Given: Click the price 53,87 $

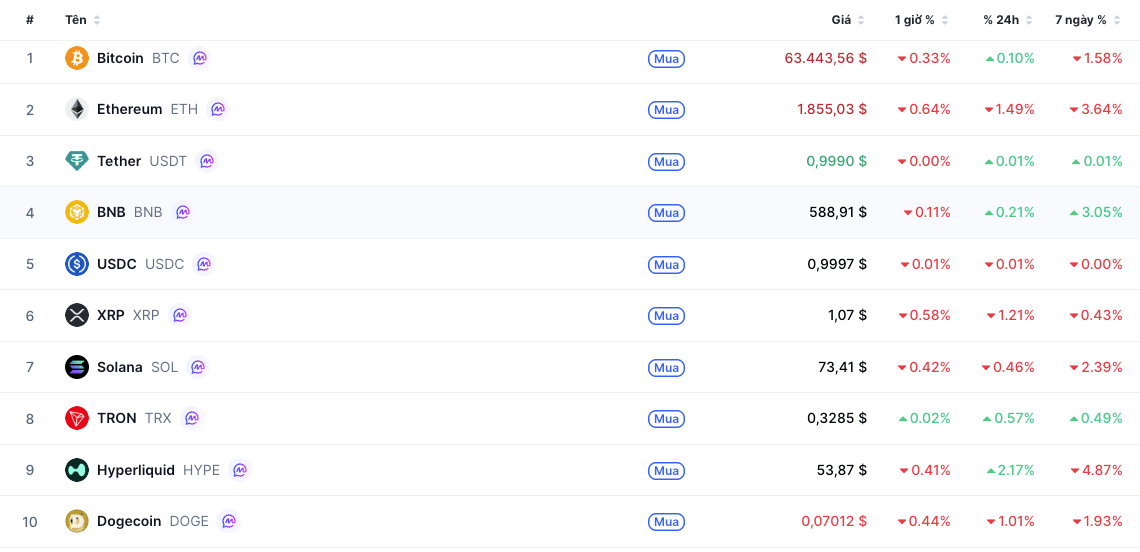Looking at the screenshot, I should [x=842, y=470].
